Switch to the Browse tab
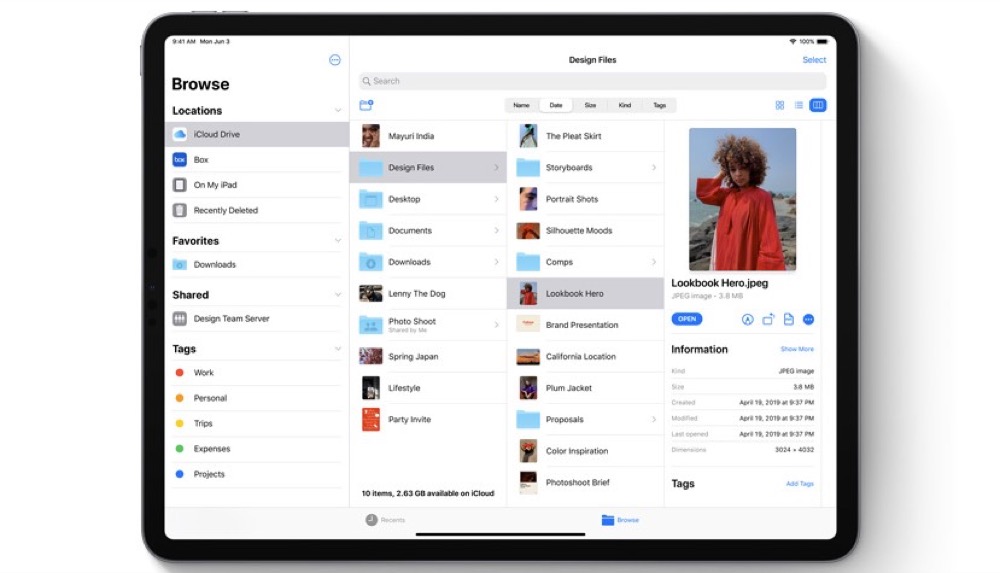 tap(620, 520)
